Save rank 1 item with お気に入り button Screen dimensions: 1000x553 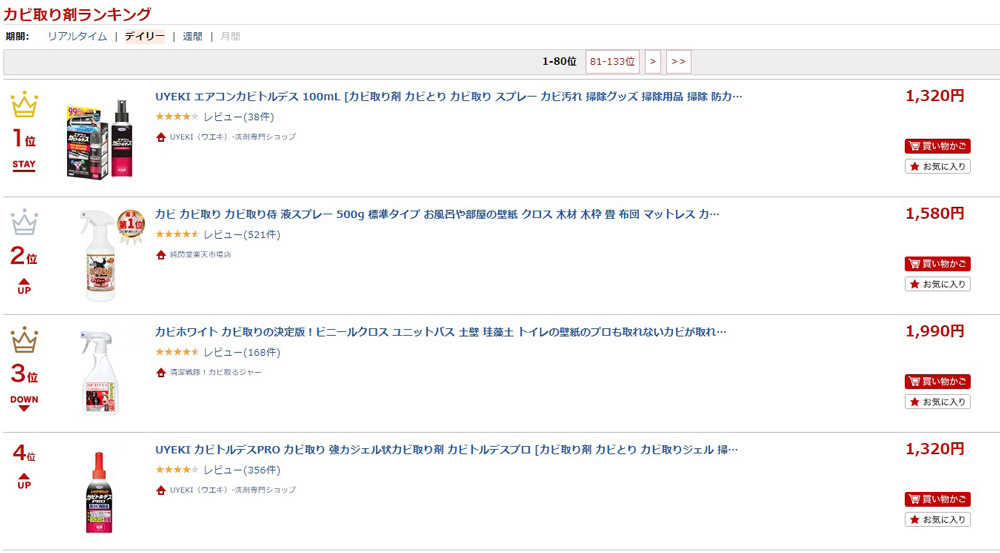click(x=938, y=166)
